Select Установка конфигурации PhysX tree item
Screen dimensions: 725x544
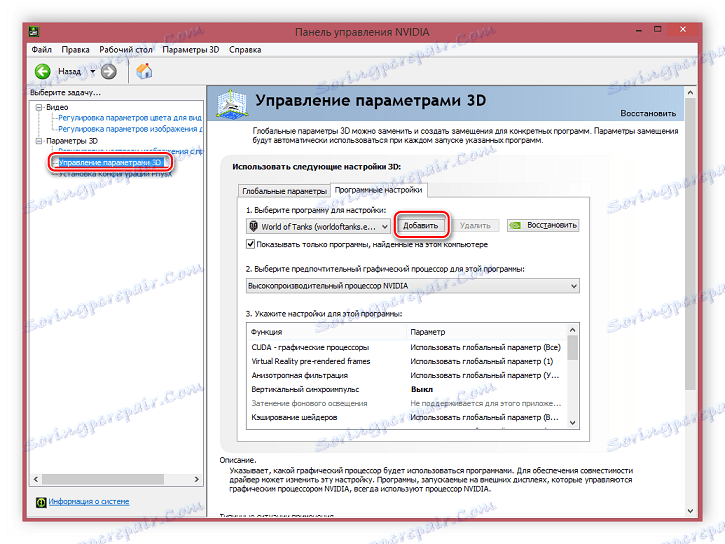point(115,174)
